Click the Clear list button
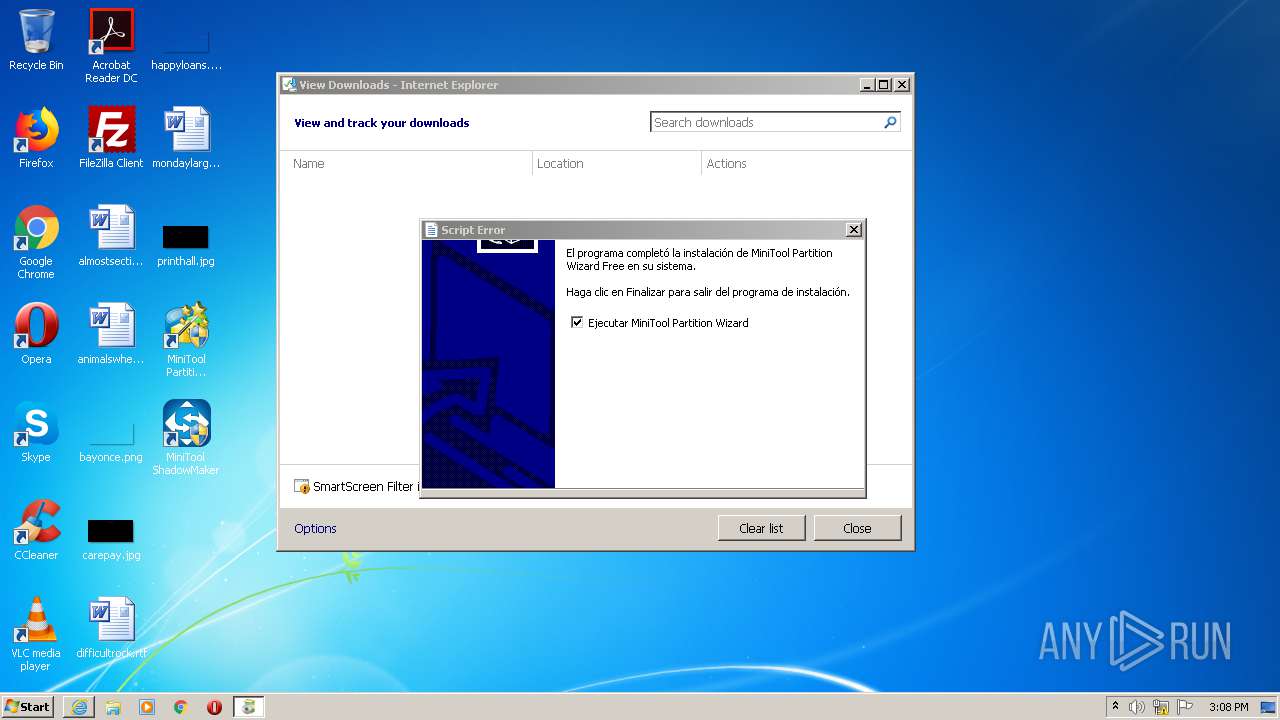The width and height of the screenshot is (1280, 720). pyautogui.click(x=761, y=528)
